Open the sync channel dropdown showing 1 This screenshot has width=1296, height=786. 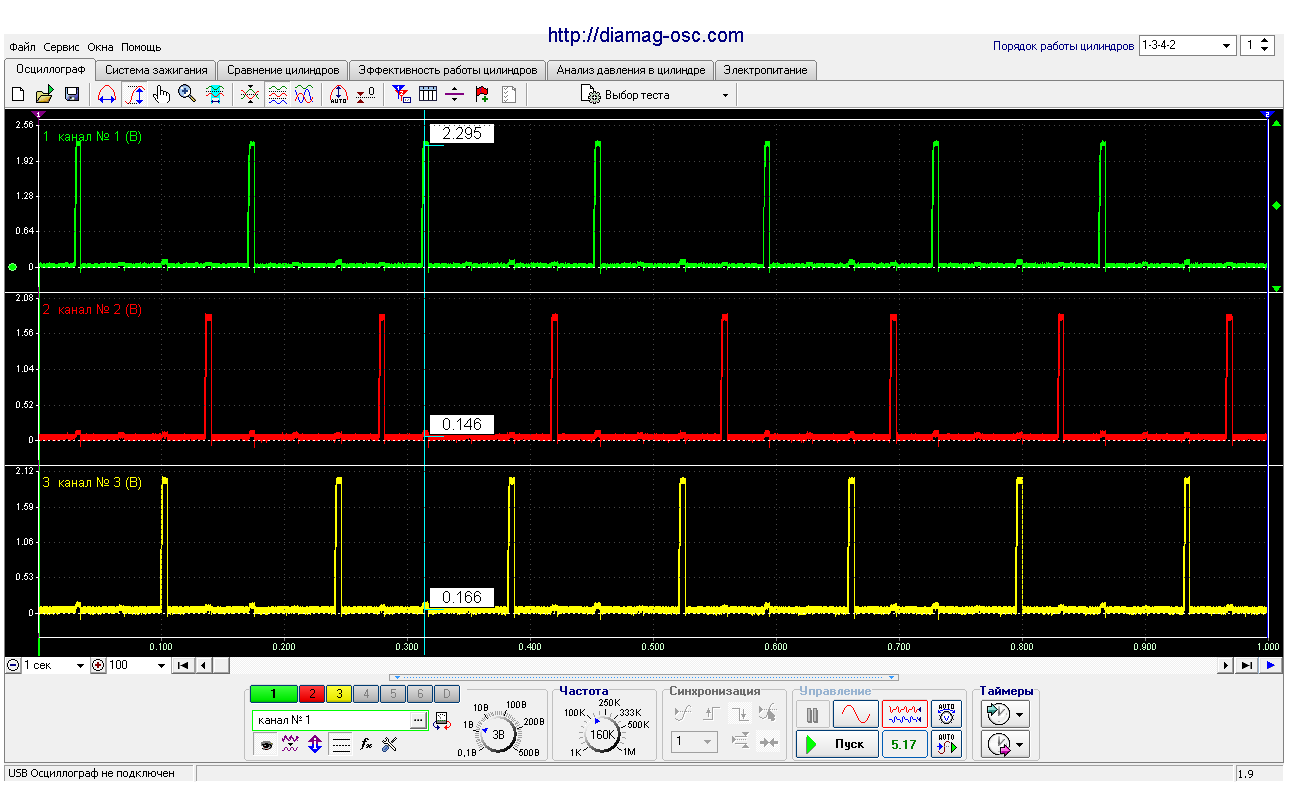click(695, 742)
